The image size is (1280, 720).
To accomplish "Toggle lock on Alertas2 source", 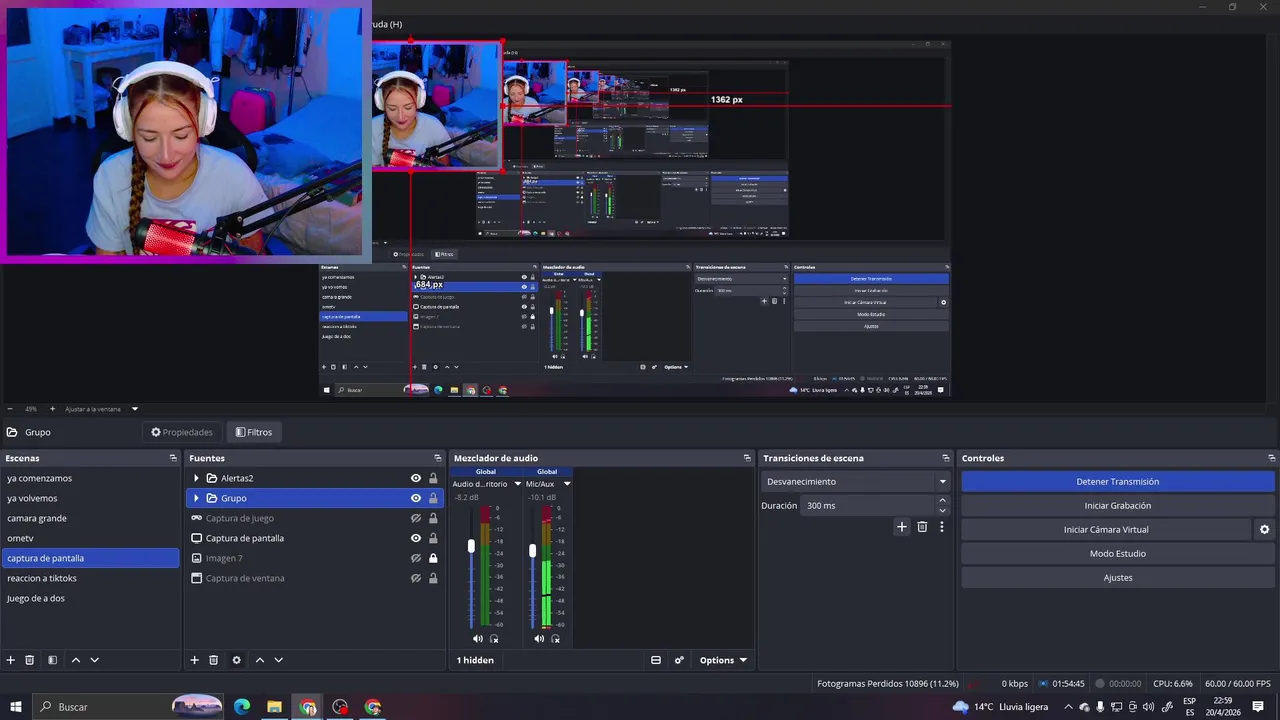I will (433, 478).
